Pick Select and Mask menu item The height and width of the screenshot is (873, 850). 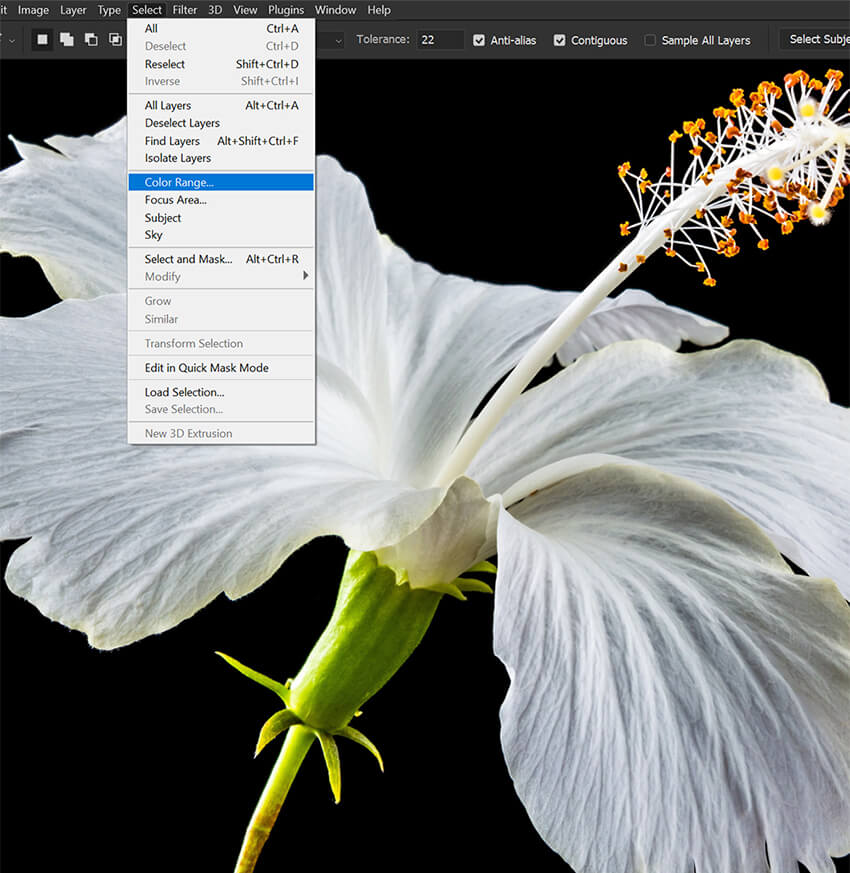click(x=188, y=259)
